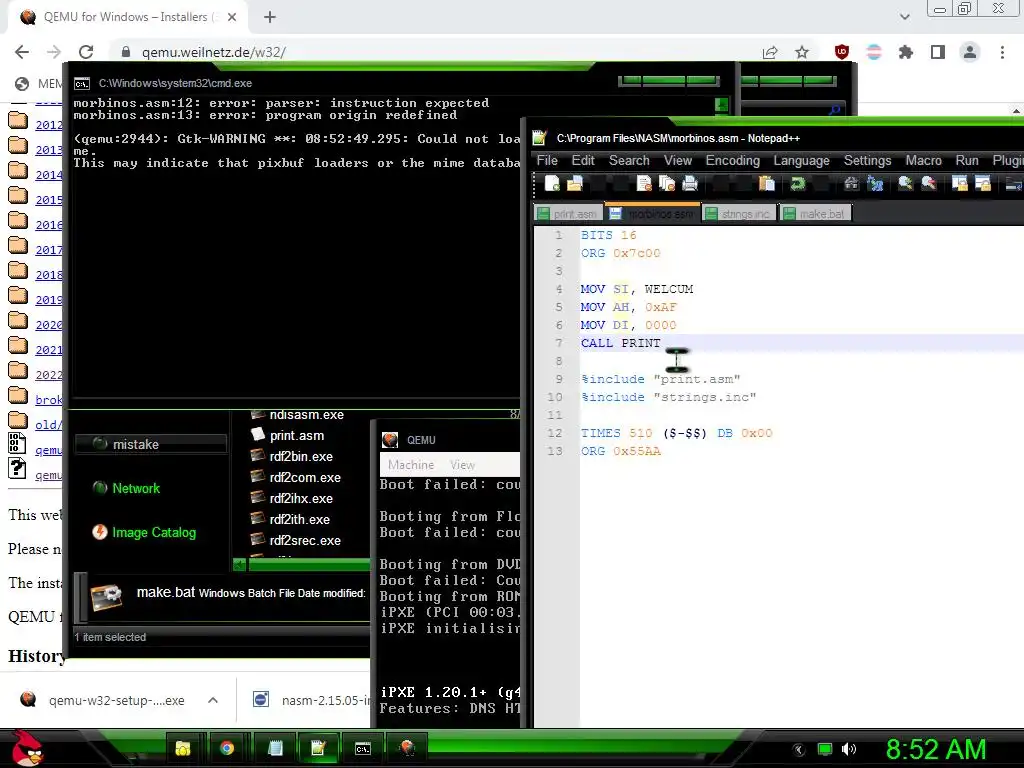The width and height of the screenshot is (1024, 768).
Task: Open the Machine menu in QEMU window
Action: click(x=411, y=465)
